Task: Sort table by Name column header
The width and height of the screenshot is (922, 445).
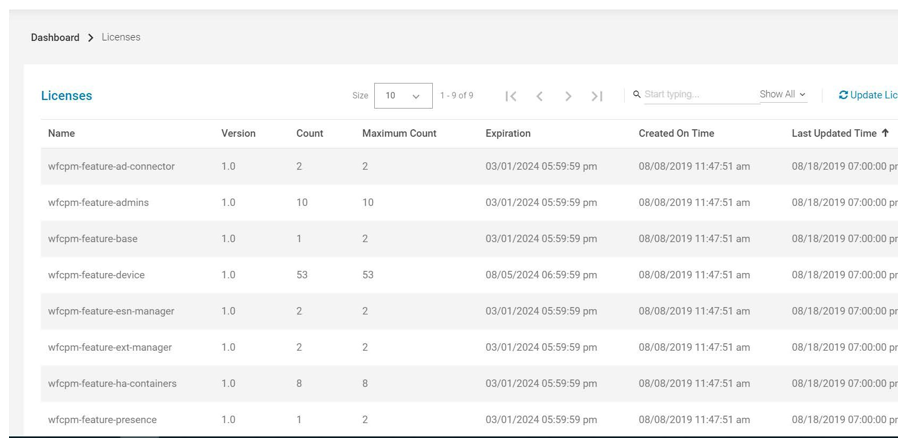Action: pos(61,133)
